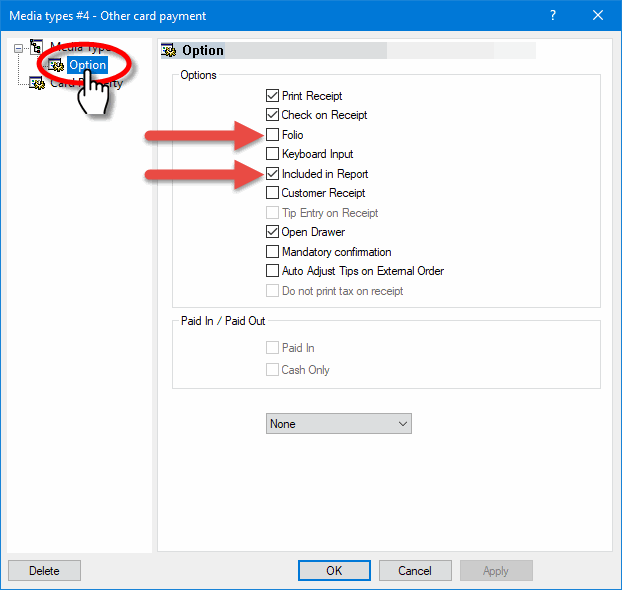
Task: Disable the Print Receipt checkbox
Action: point(272,96)
